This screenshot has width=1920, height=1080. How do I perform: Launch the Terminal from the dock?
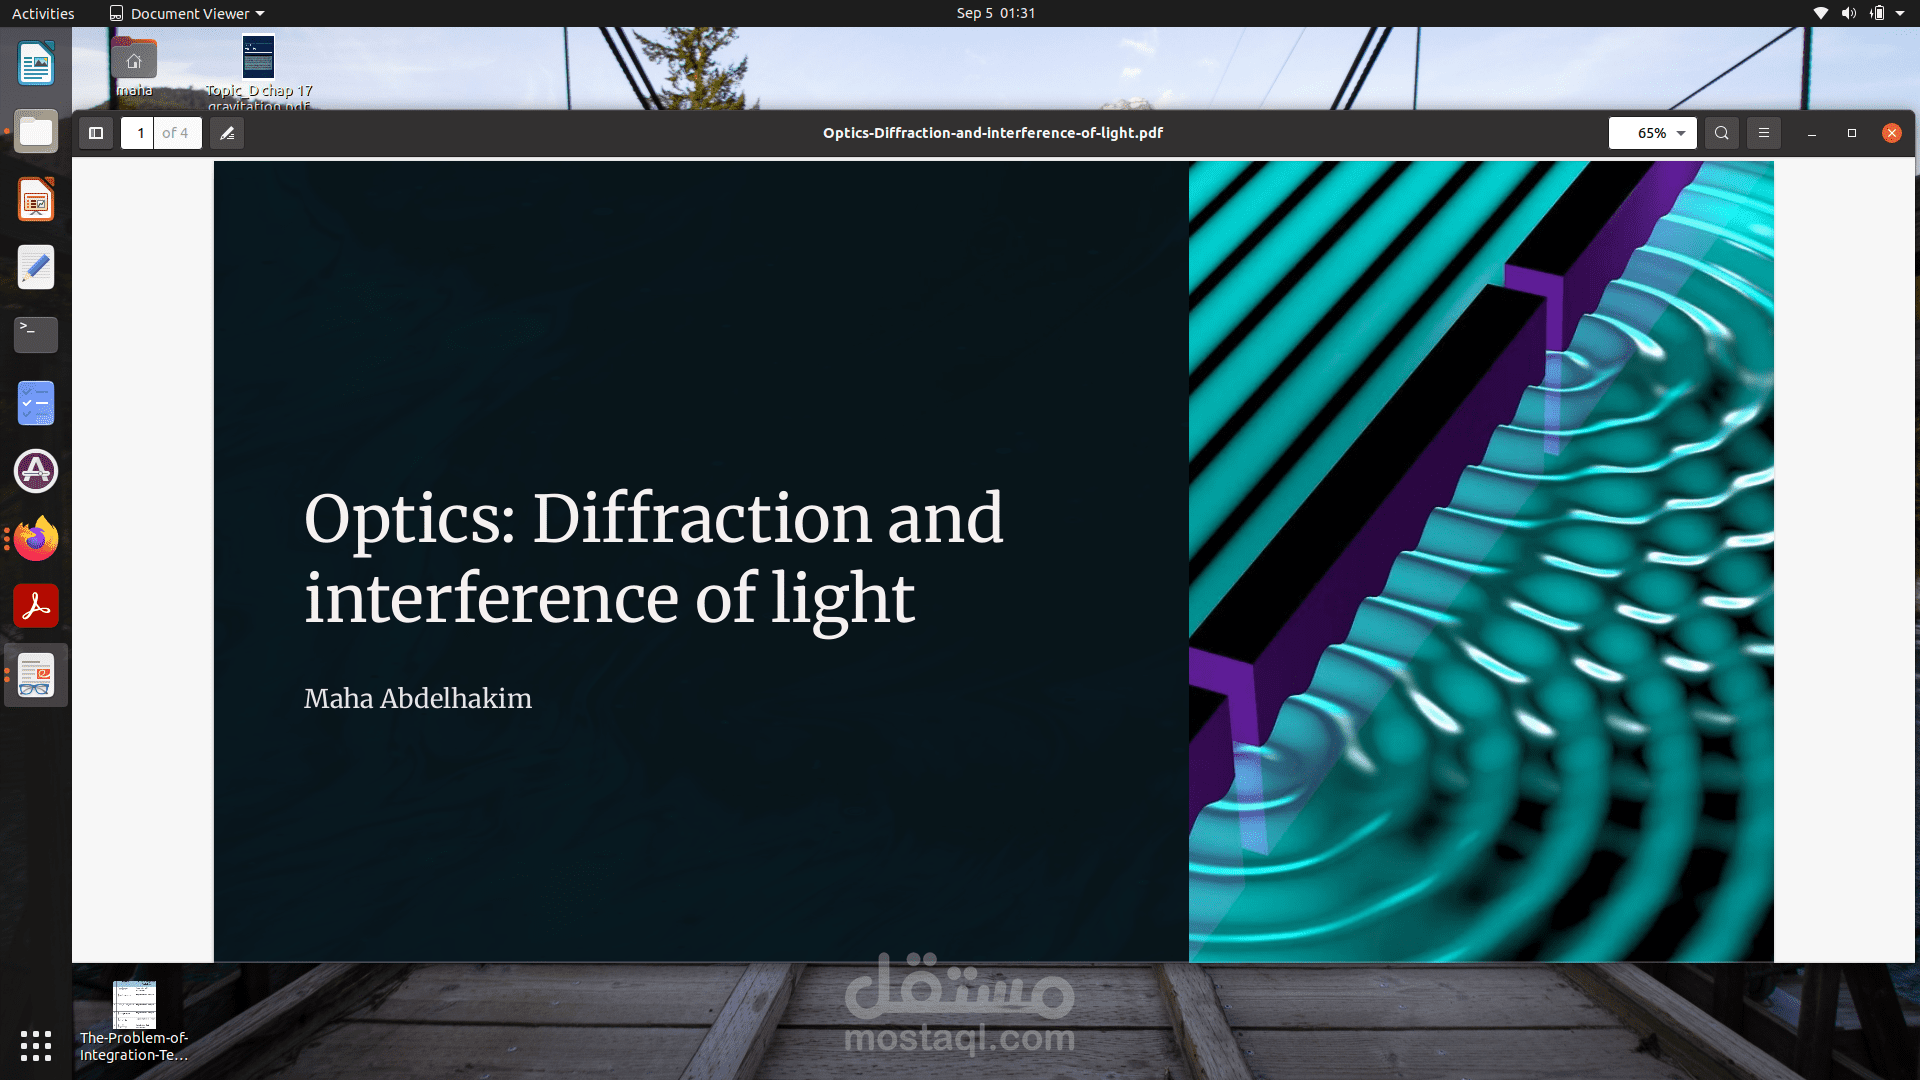pos(35,335)
